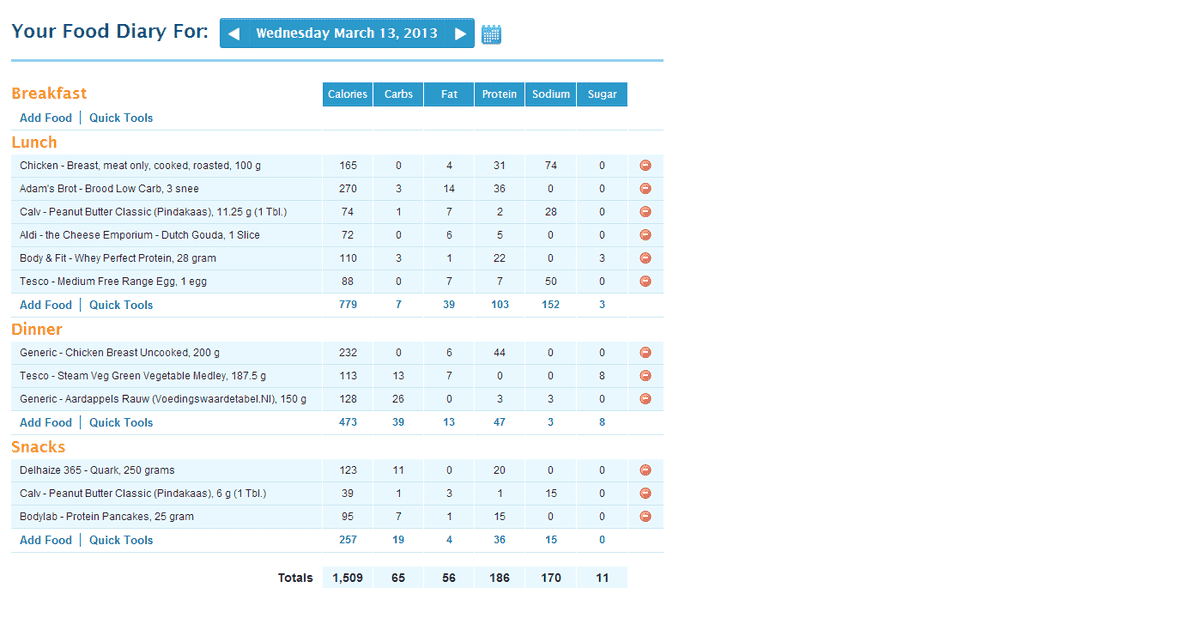Click Add Food under Dinner
1200x630 pixels.
(x=46, y=423)
